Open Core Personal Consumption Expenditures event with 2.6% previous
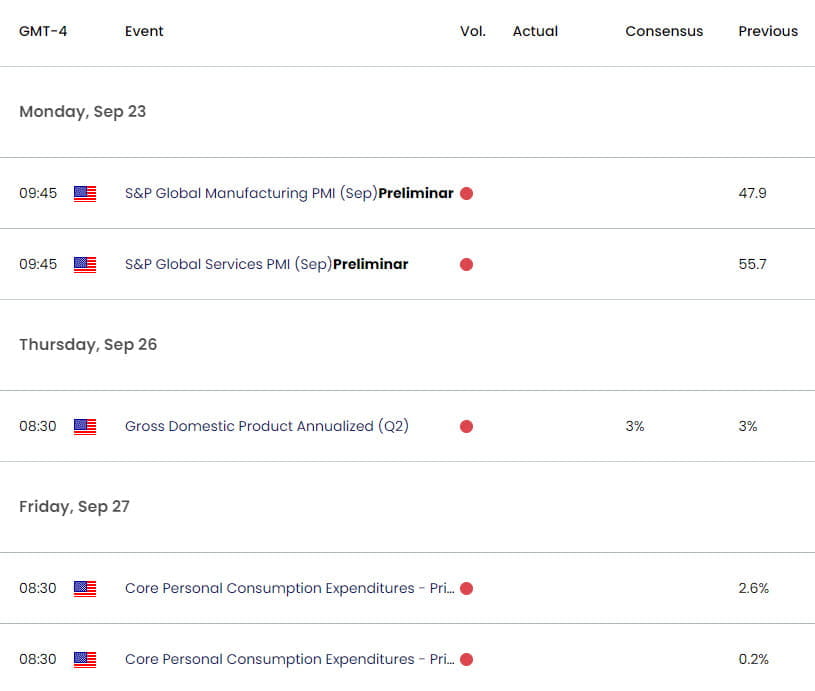This screenshot has width=815, height=691. tap(290, 588)
